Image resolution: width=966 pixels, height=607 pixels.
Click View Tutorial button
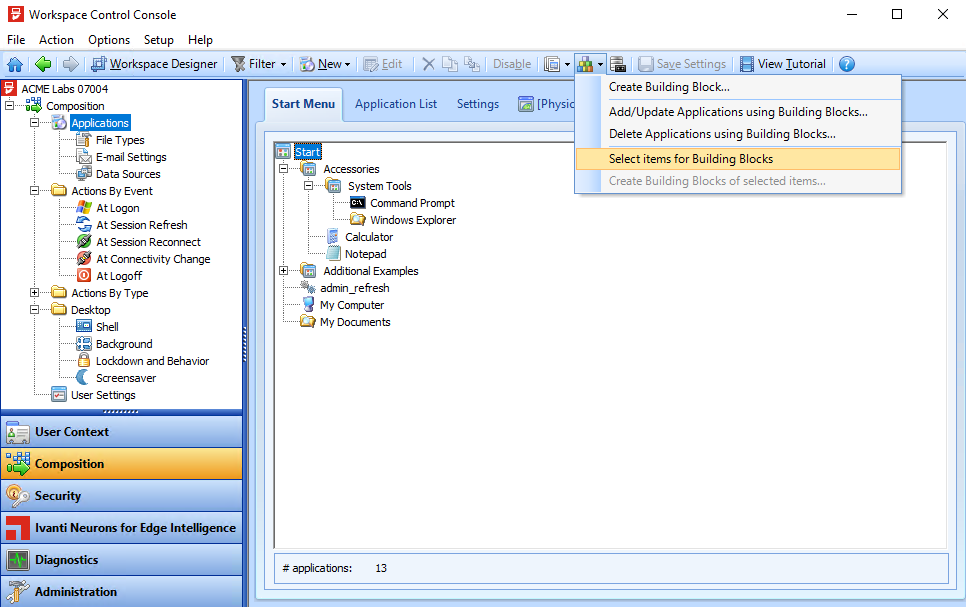[783, 64]
